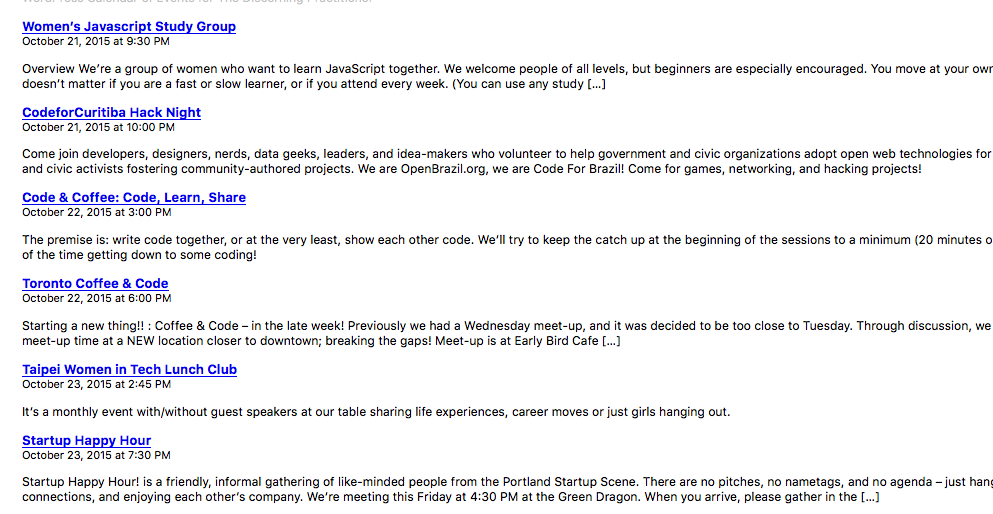Follow the Code & Coffee: Code, Learn, Share link

pyautogui.click(x=134, y=197)
